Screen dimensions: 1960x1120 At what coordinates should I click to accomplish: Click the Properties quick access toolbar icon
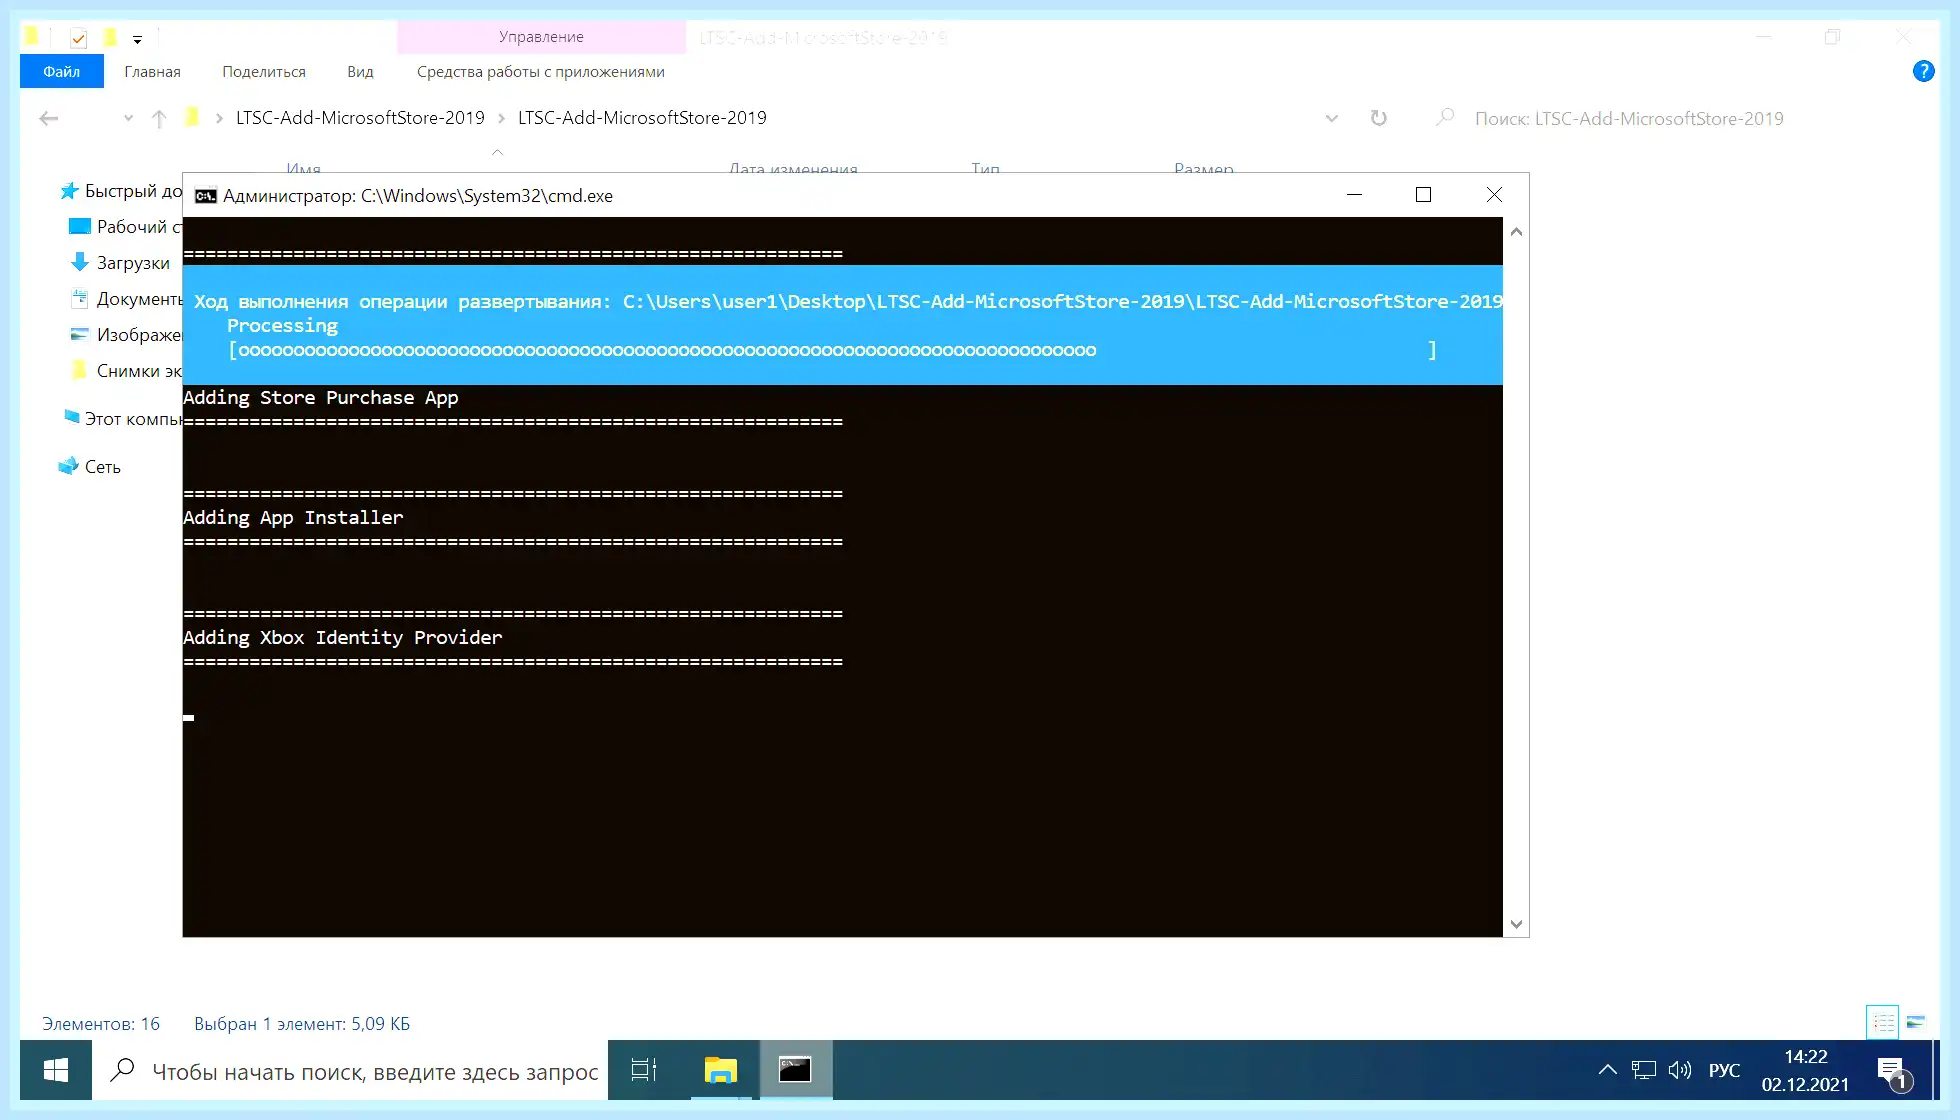[78, 38]
